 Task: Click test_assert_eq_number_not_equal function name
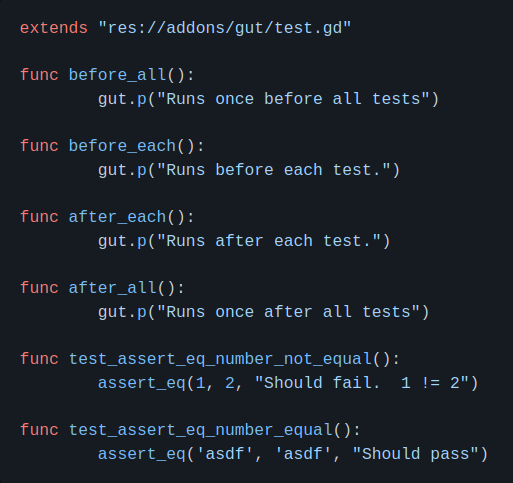(x=220, y=359)
